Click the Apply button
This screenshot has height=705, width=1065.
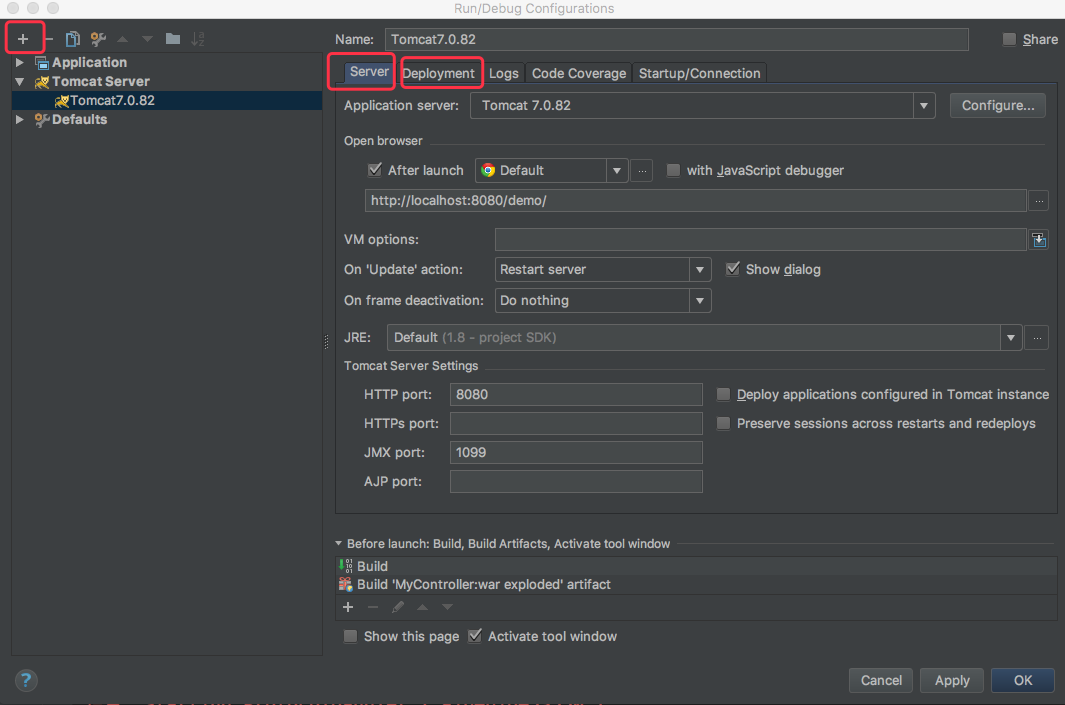[x=952, y=681]
